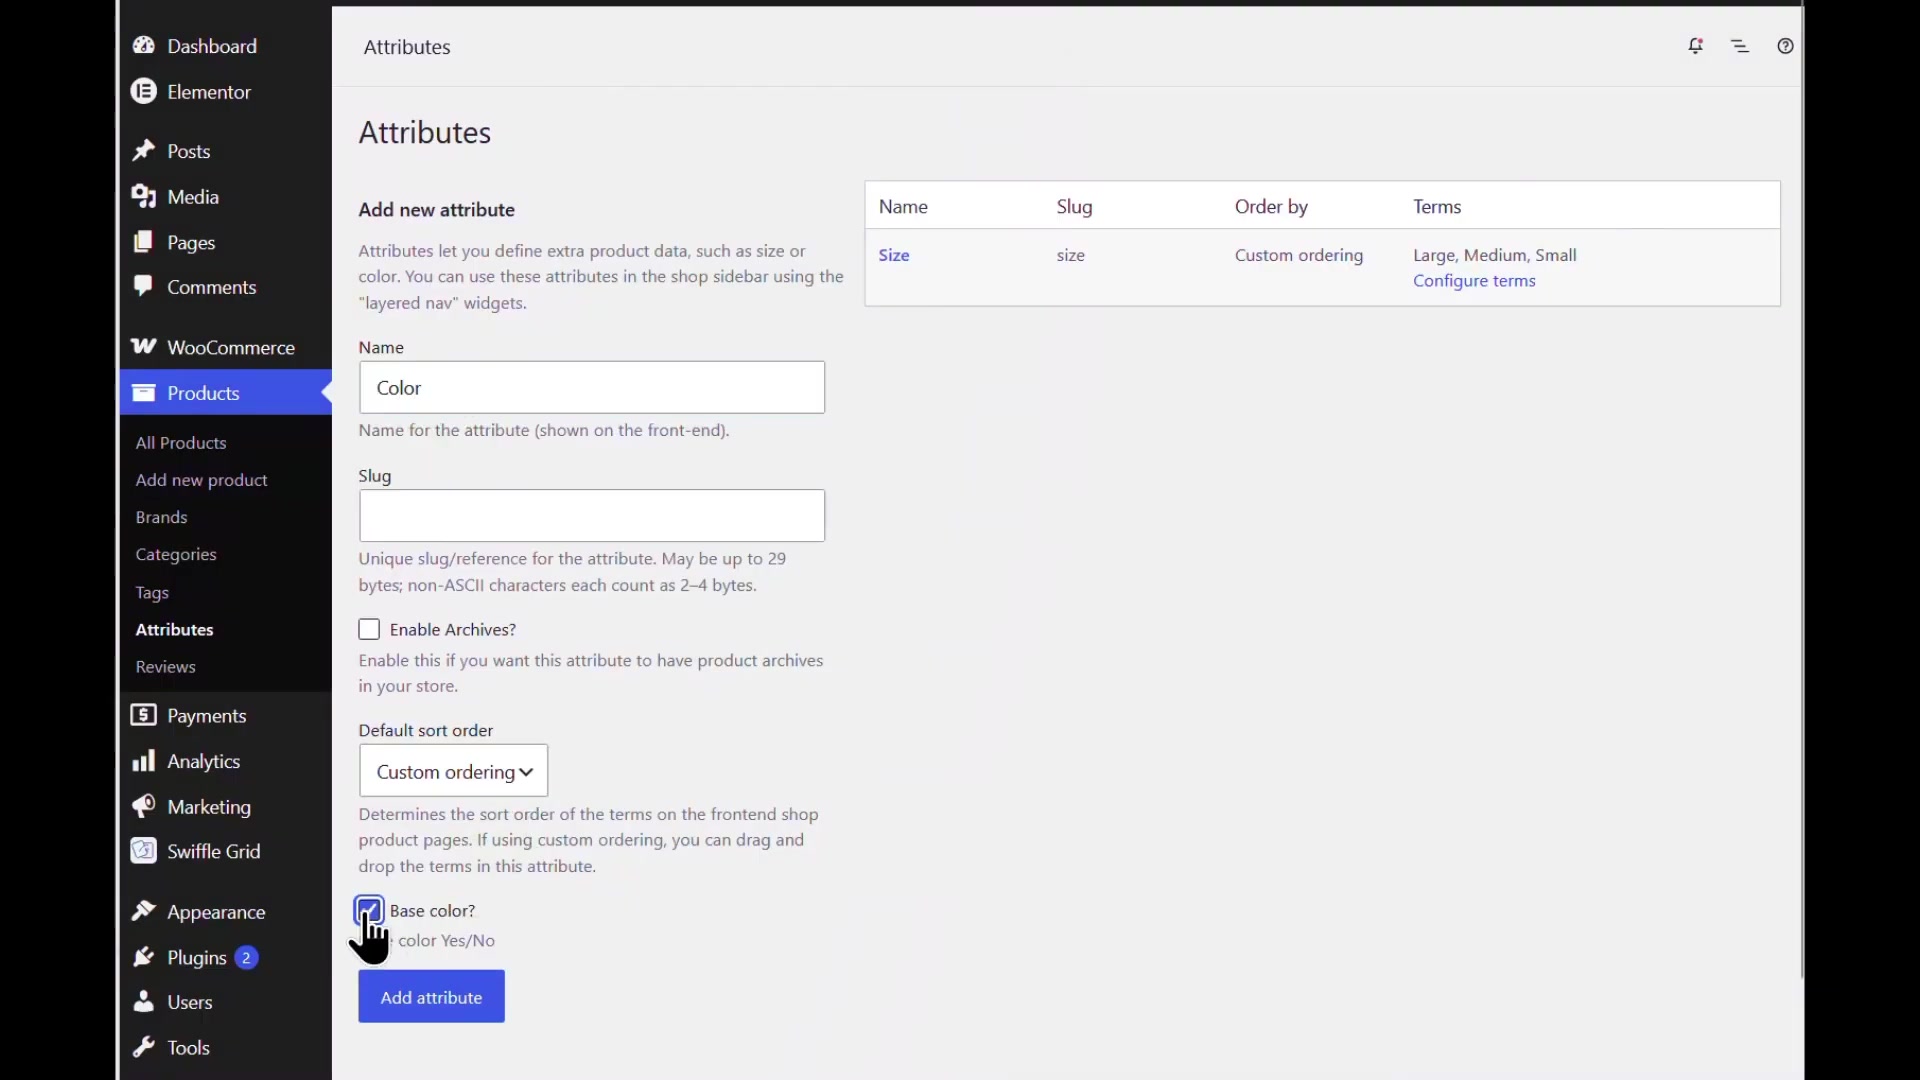Enable the Archives checkbox
The image size is (1920, 1080).
tap(369, 630)
